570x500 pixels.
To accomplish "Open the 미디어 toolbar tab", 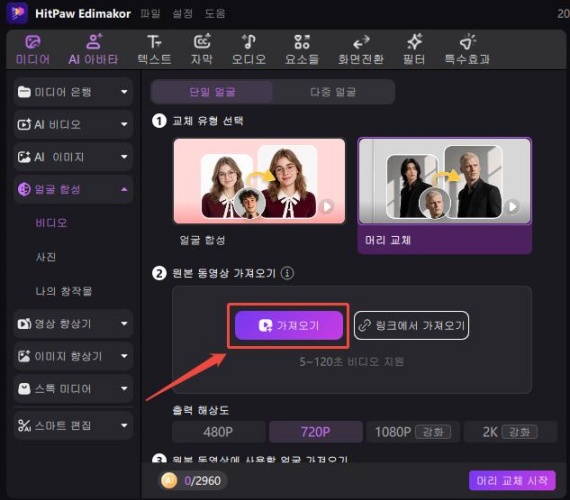I will point(33,50).
